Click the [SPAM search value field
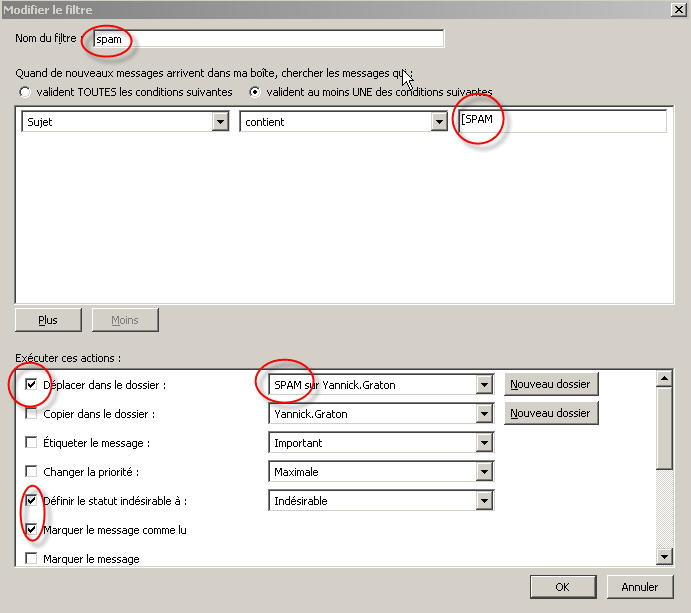This screenshot has height=613, width=691. 562,121
